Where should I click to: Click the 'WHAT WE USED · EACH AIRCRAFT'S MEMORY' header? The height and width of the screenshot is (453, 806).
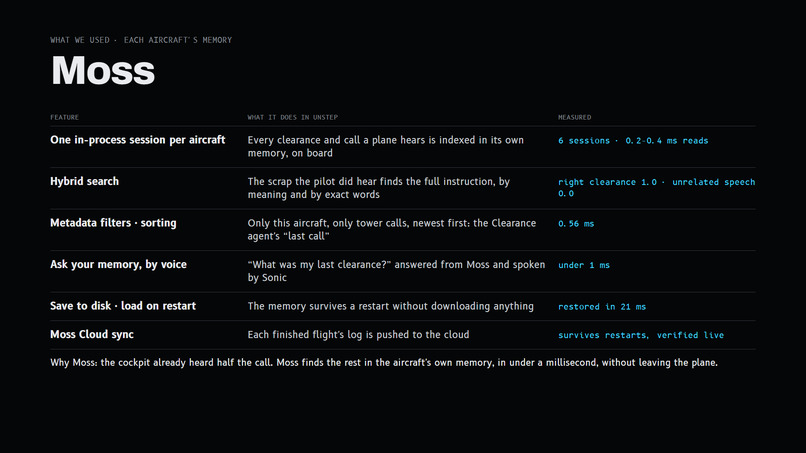[x=141, y=40]
